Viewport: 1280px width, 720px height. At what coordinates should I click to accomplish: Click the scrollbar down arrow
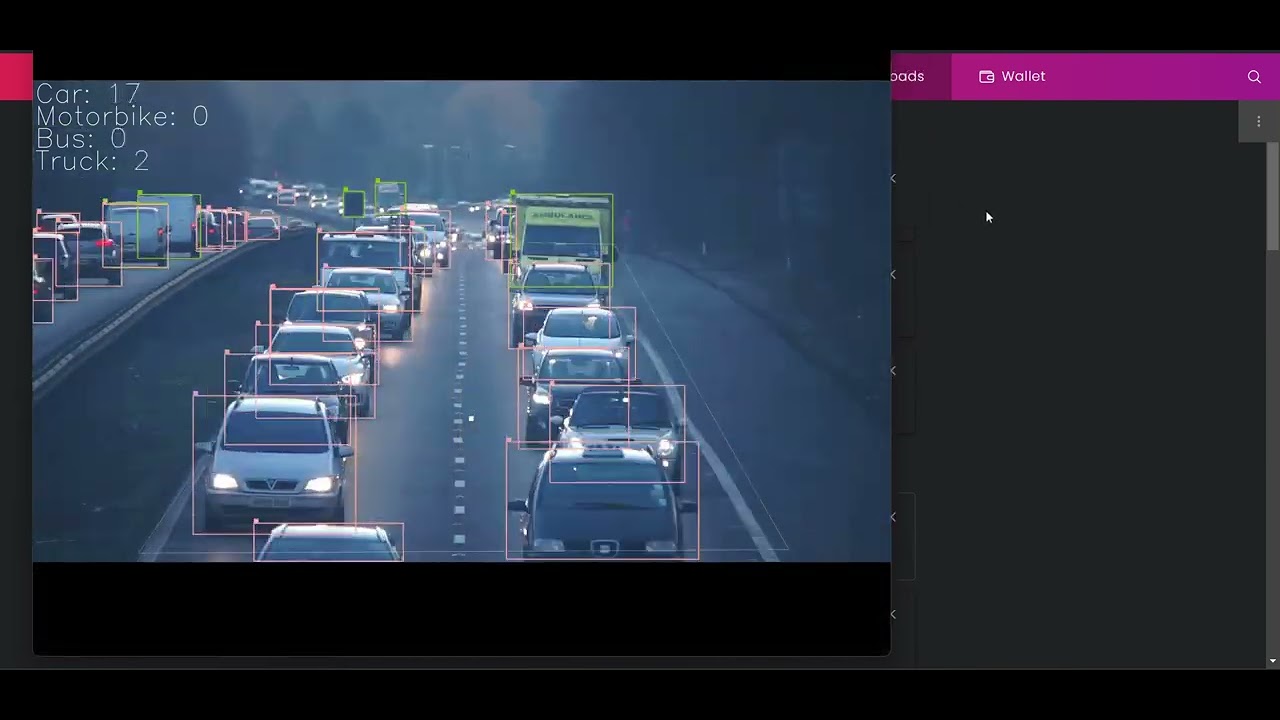coord(1272,661)
